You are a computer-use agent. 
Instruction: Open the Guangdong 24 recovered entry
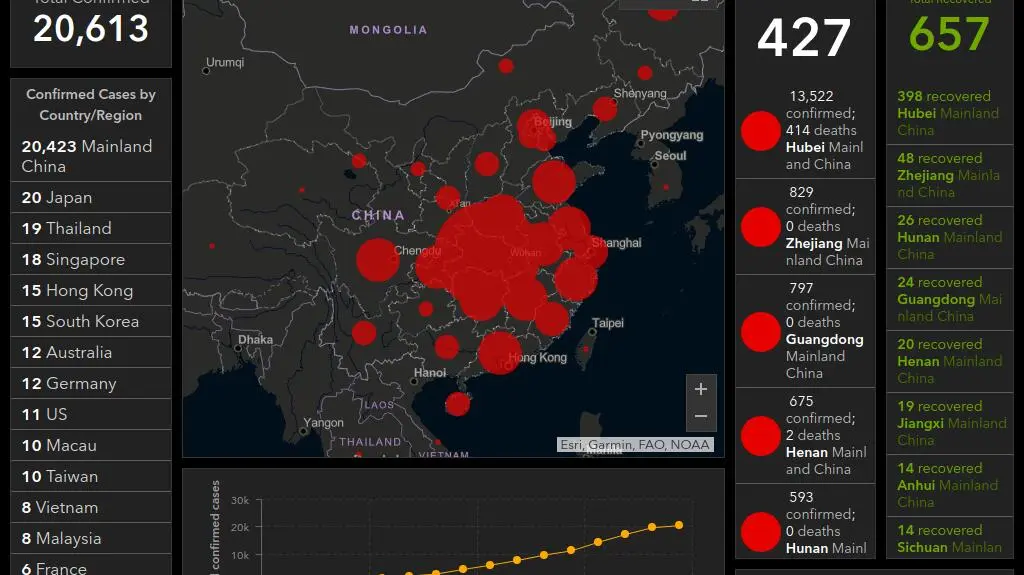948,299
